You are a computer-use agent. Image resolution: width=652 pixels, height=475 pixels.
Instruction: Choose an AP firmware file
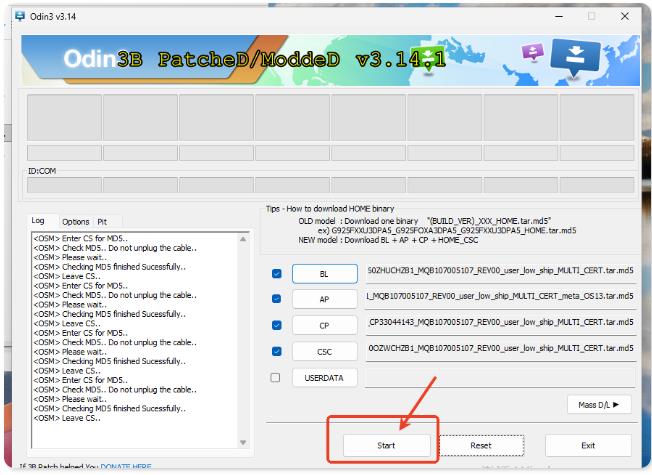325,299
